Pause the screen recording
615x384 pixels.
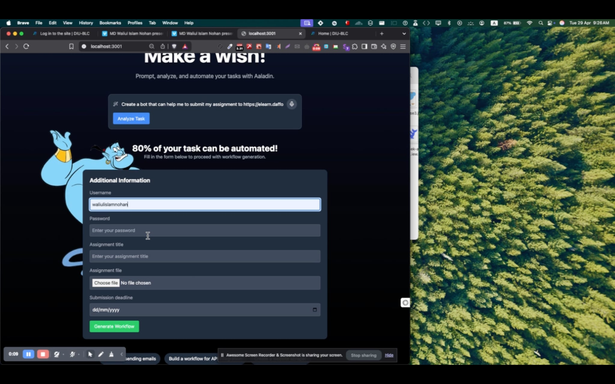coord(28,354)
